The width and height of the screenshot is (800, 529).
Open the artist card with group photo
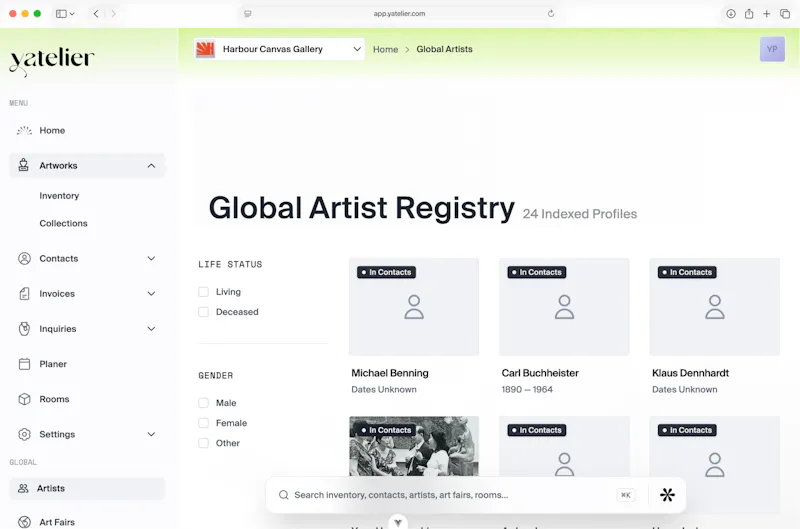(x=414, y=446)
